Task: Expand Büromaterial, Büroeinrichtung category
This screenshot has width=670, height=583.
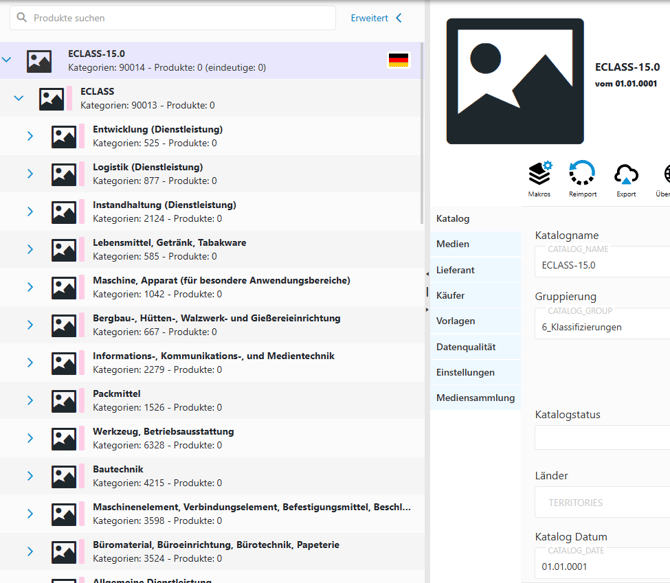Action: coord(30,551)
